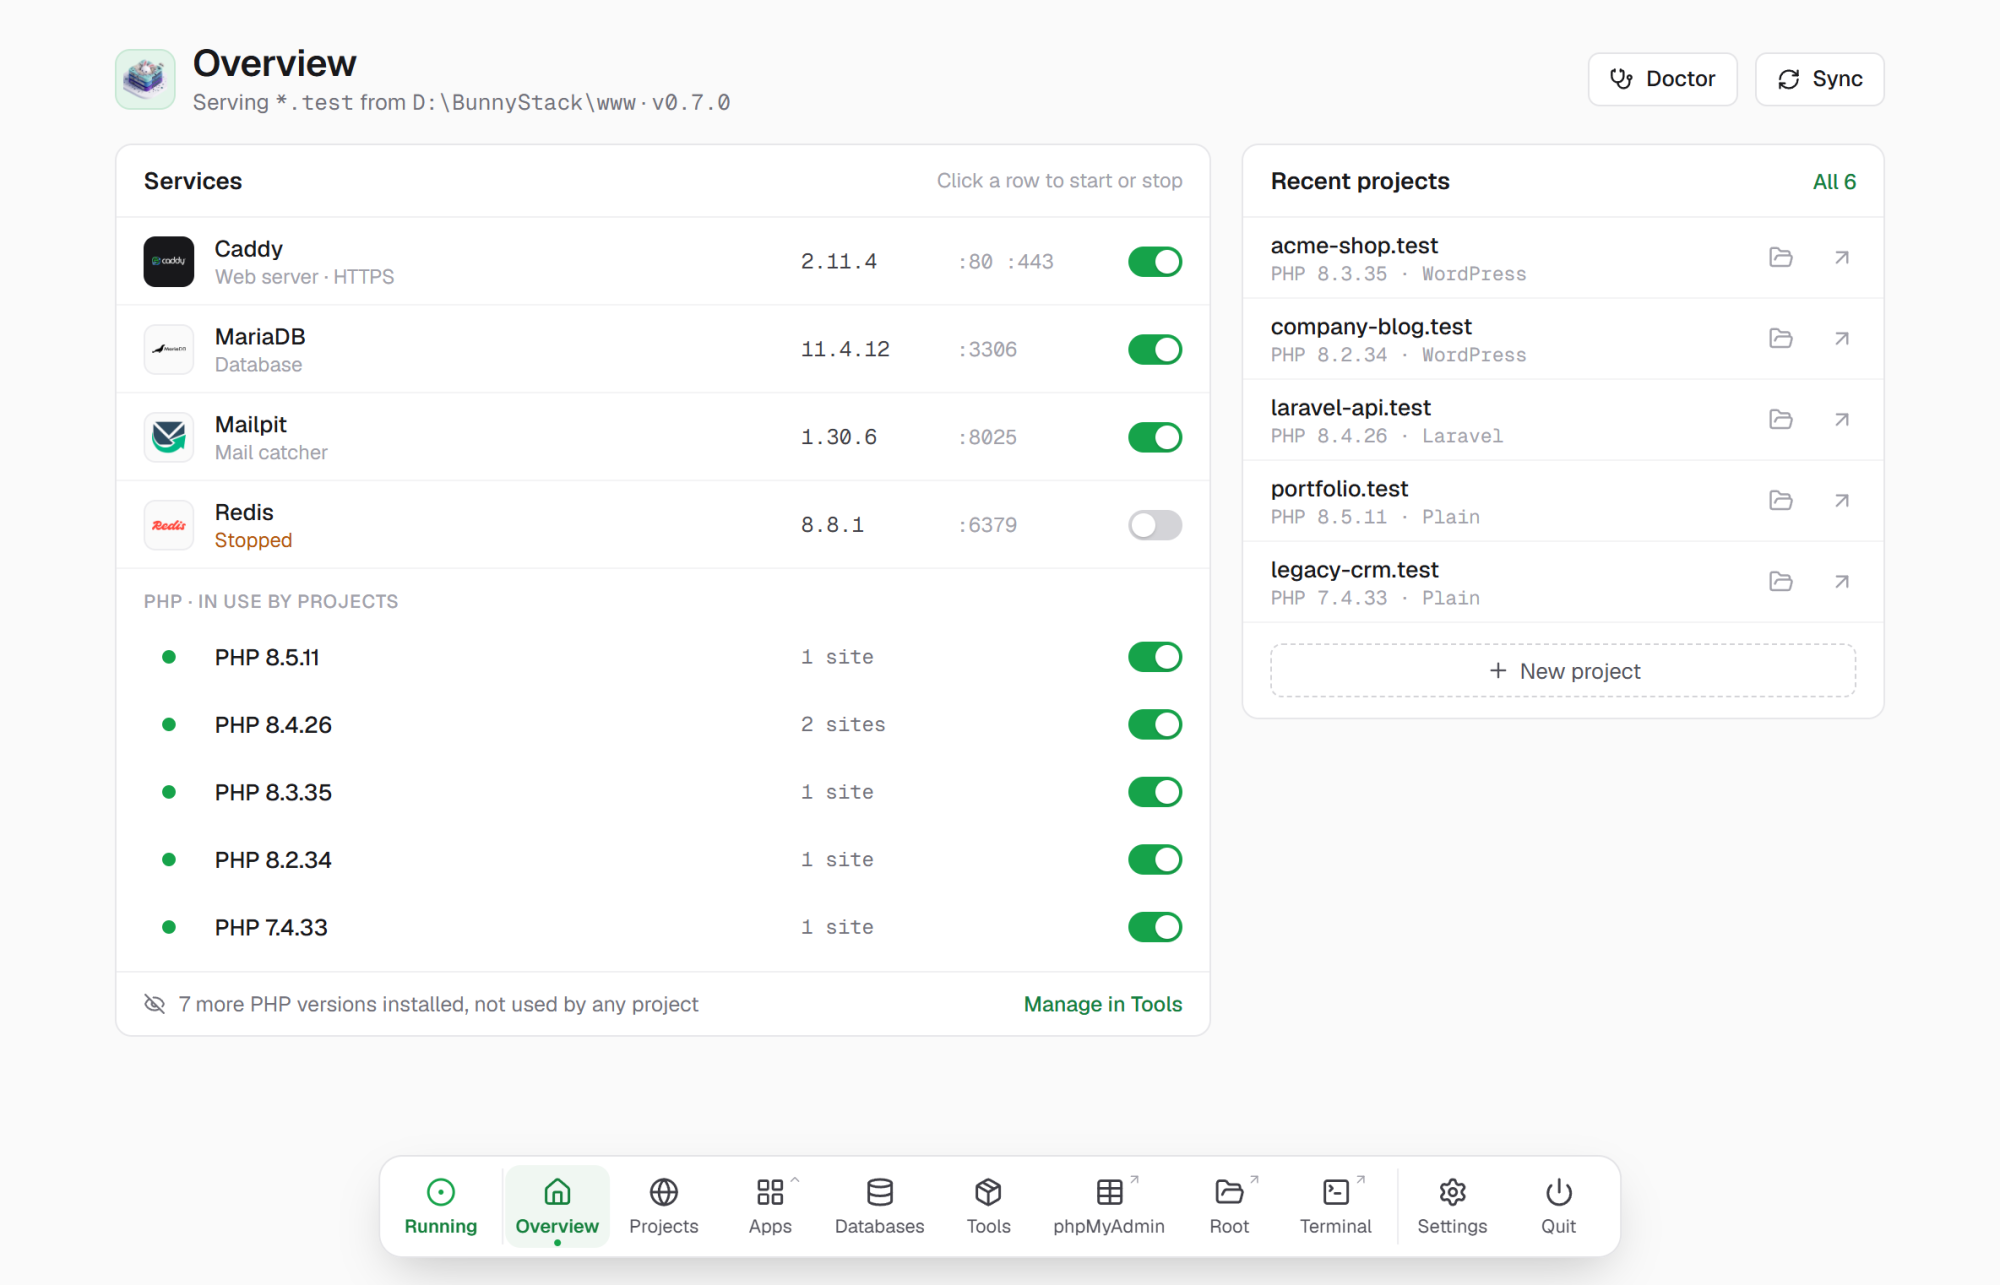Viewport: 2000px width, 1285px height.
Task: Click MariaDB port :3306 text
Action: tap(988, 350)
